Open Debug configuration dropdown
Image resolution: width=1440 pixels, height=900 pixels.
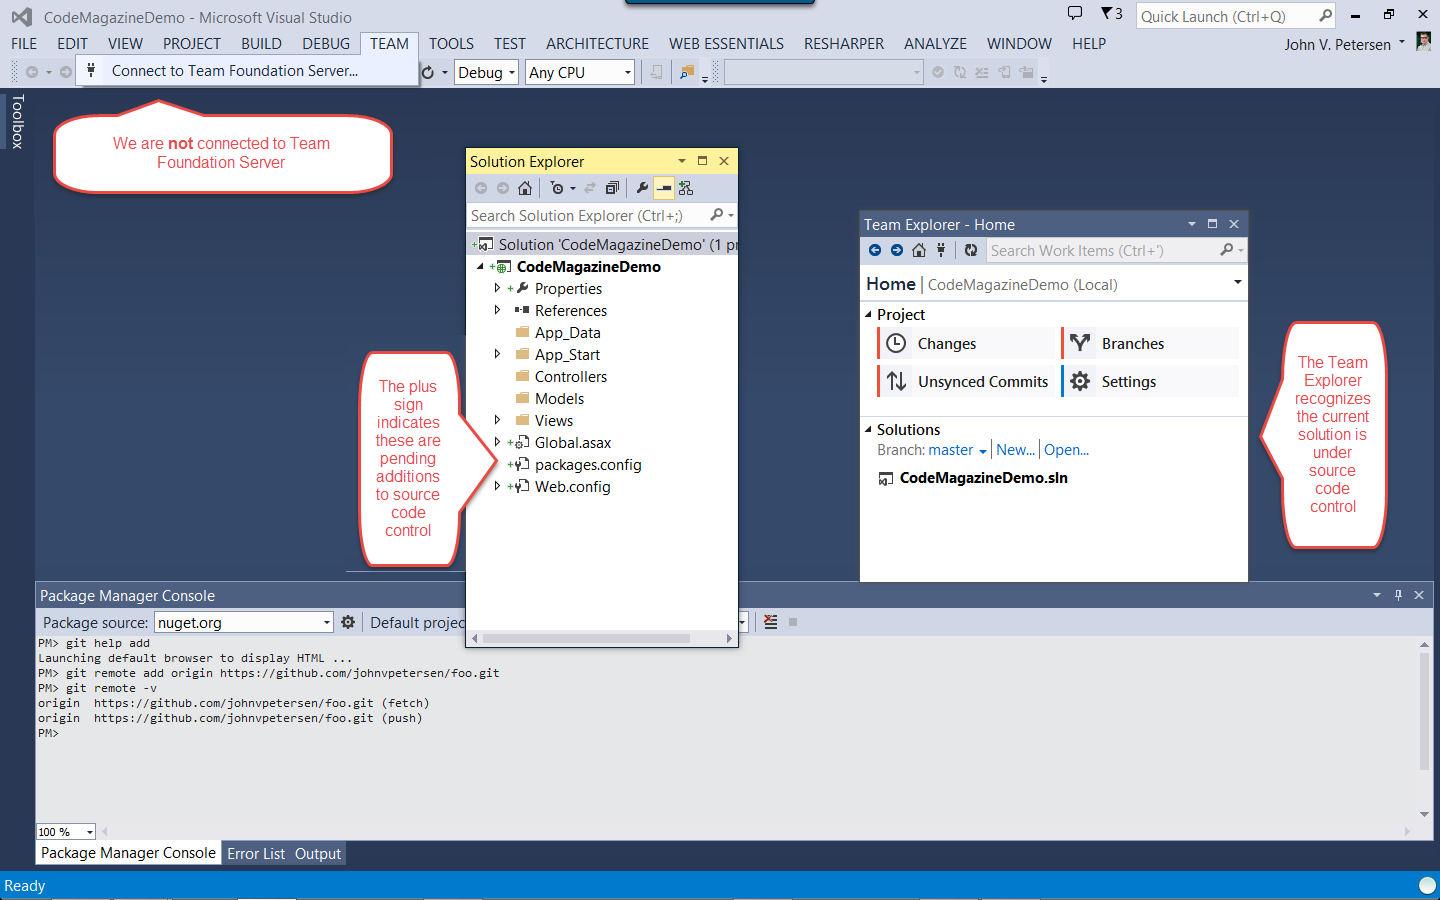pyautogui.click(x=486, y=72)
